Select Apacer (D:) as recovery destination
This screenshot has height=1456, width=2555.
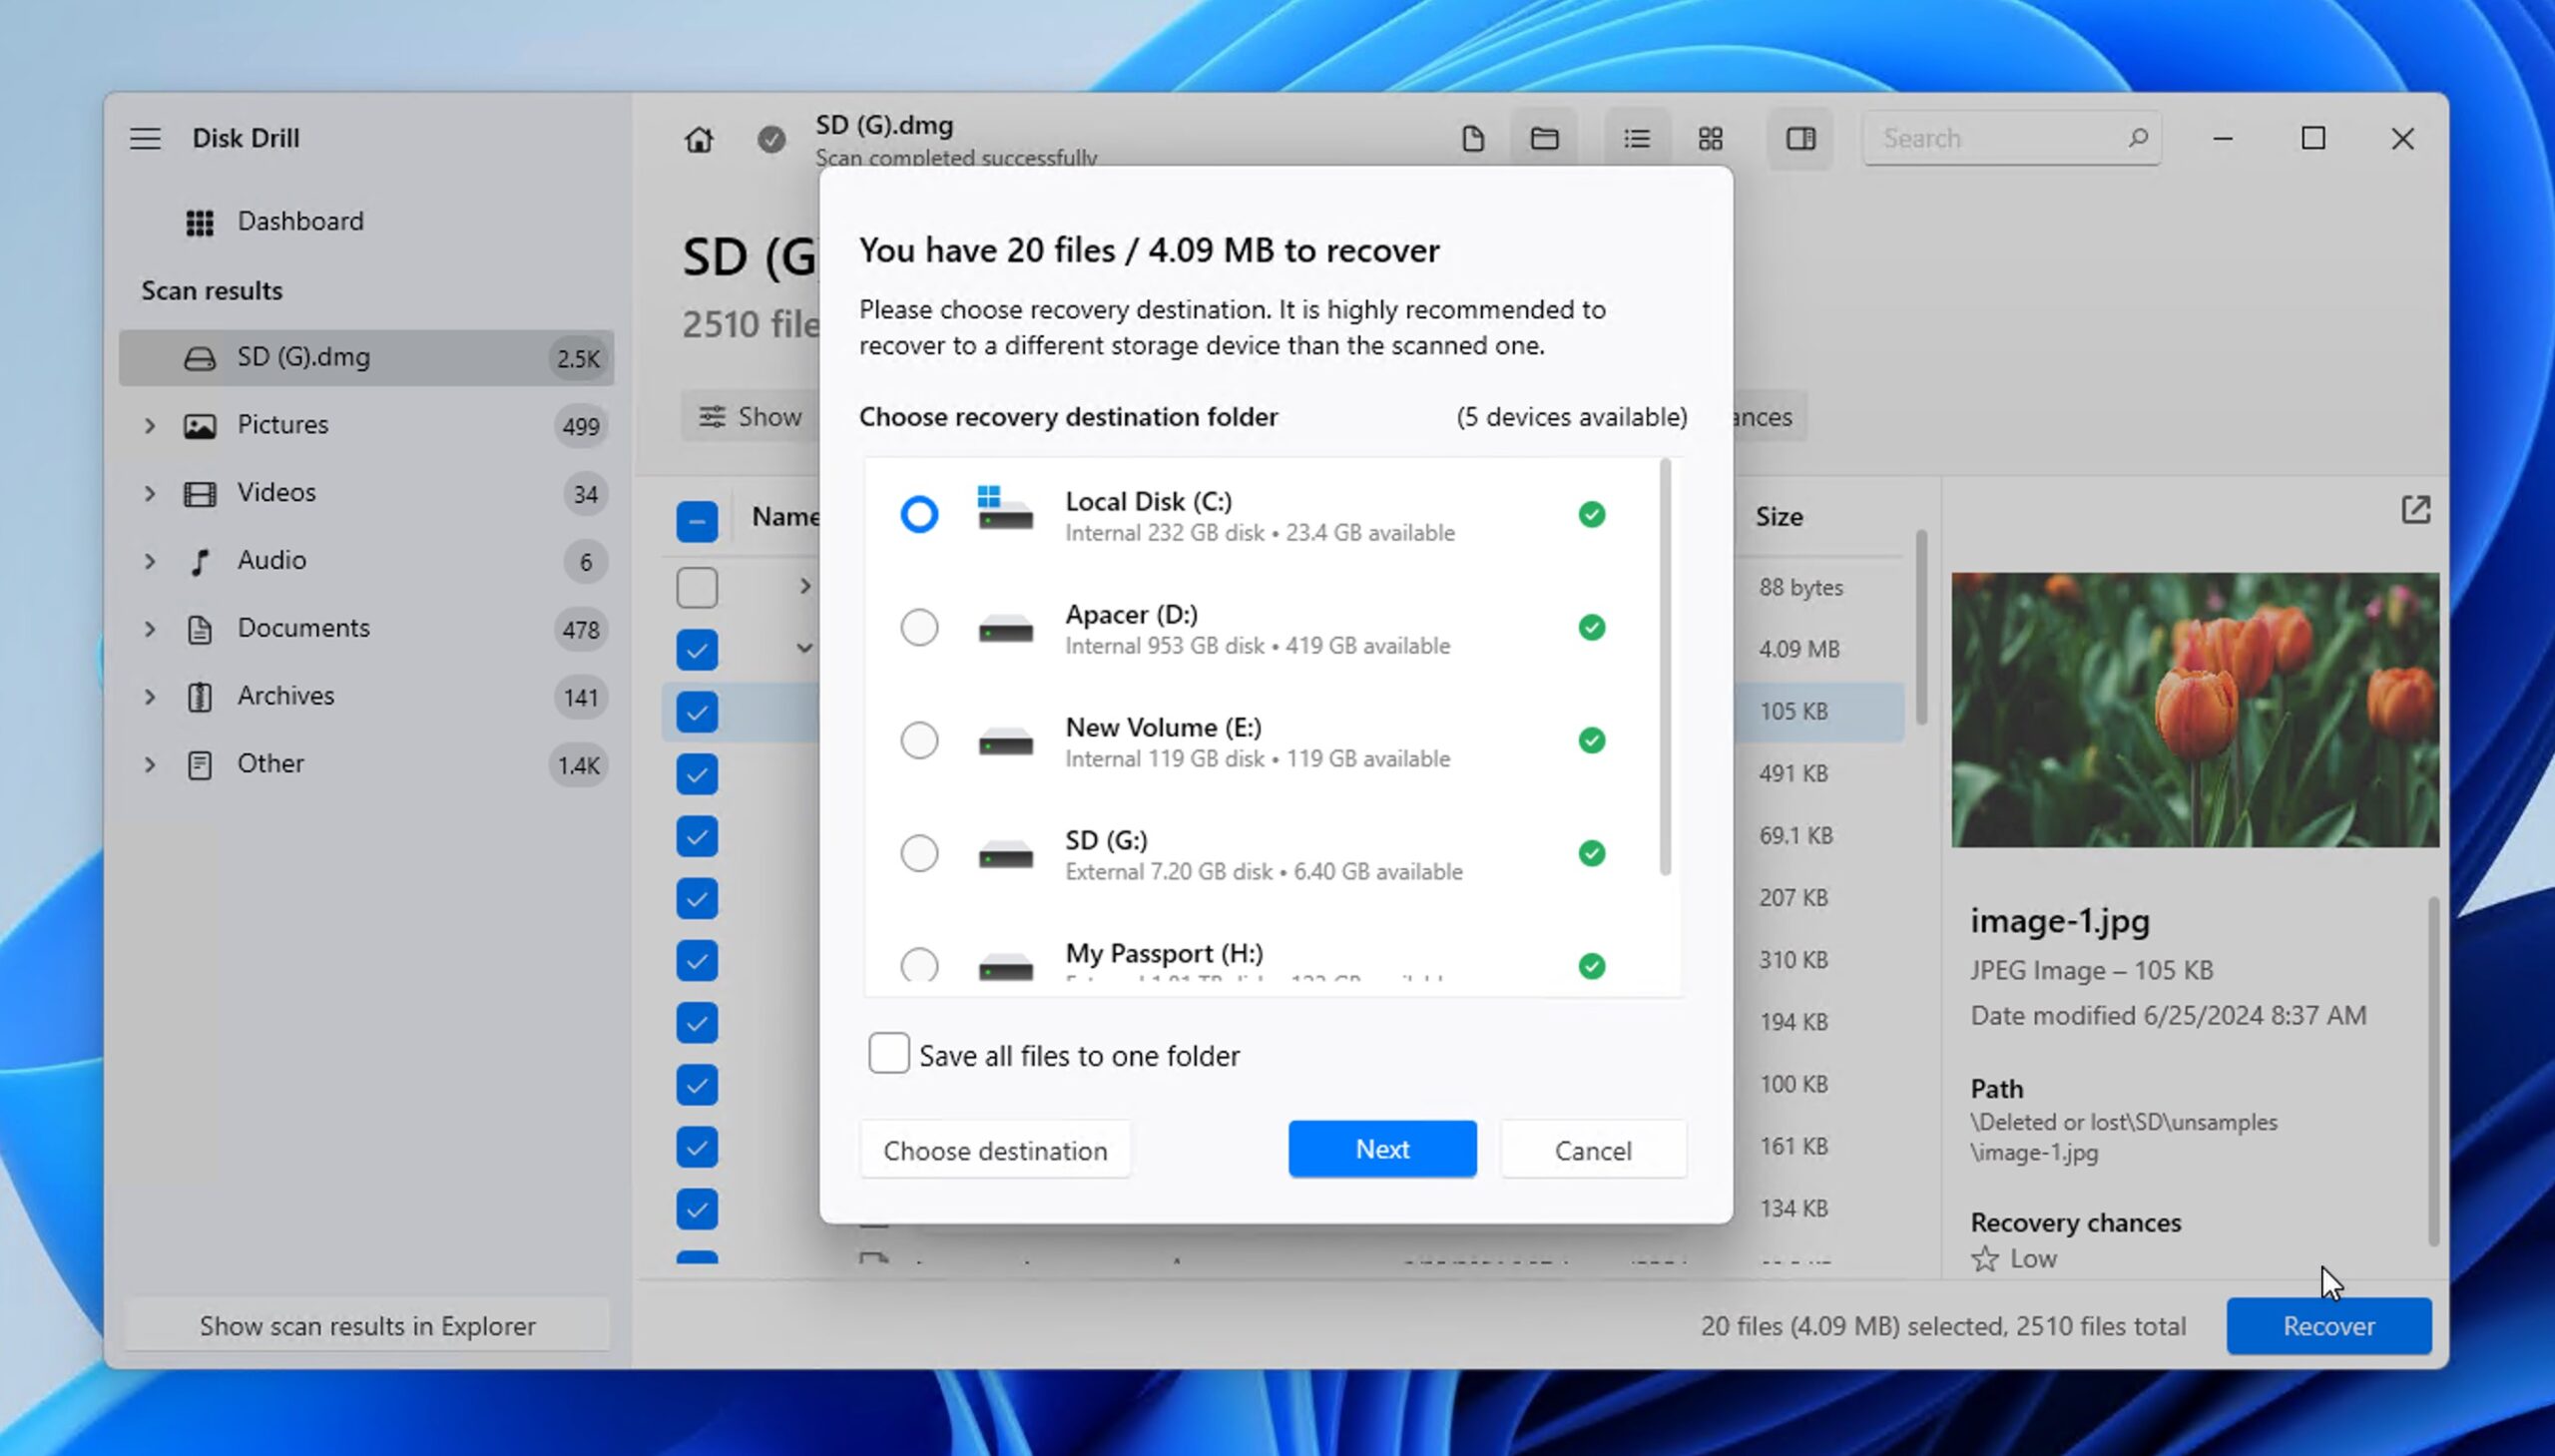[x=918, y=627]
